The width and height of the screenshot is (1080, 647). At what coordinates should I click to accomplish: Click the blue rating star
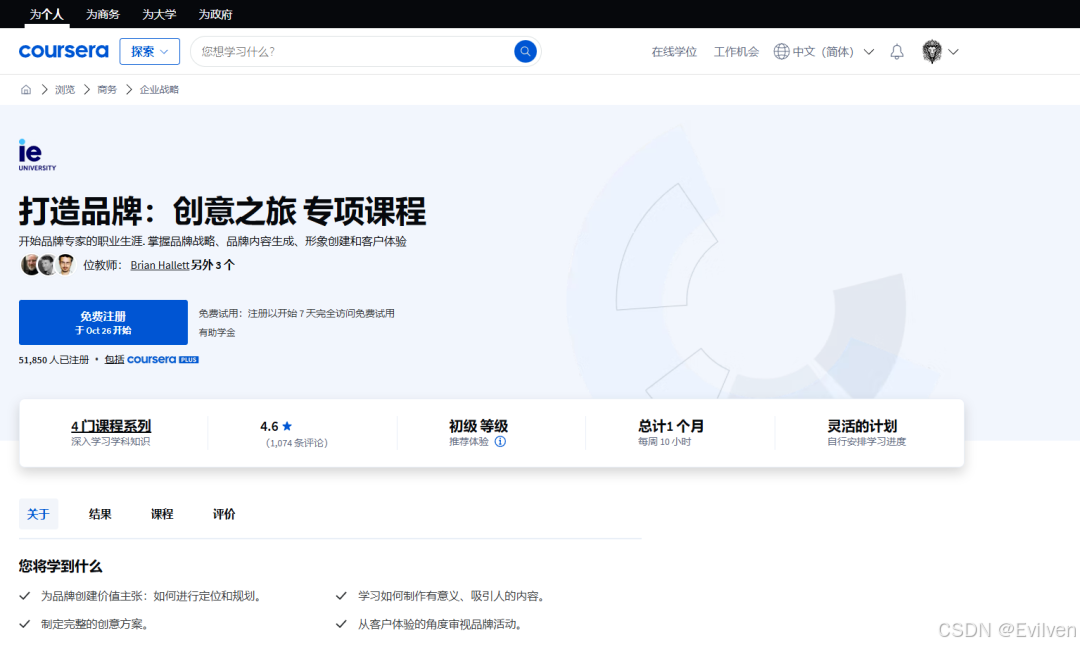(287, 427)
